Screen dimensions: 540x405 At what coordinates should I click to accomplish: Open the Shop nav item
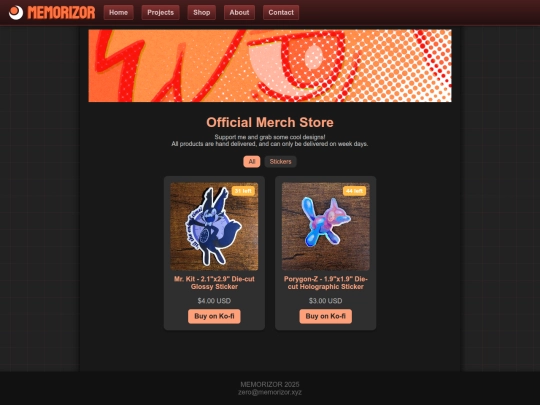point(201,12)
